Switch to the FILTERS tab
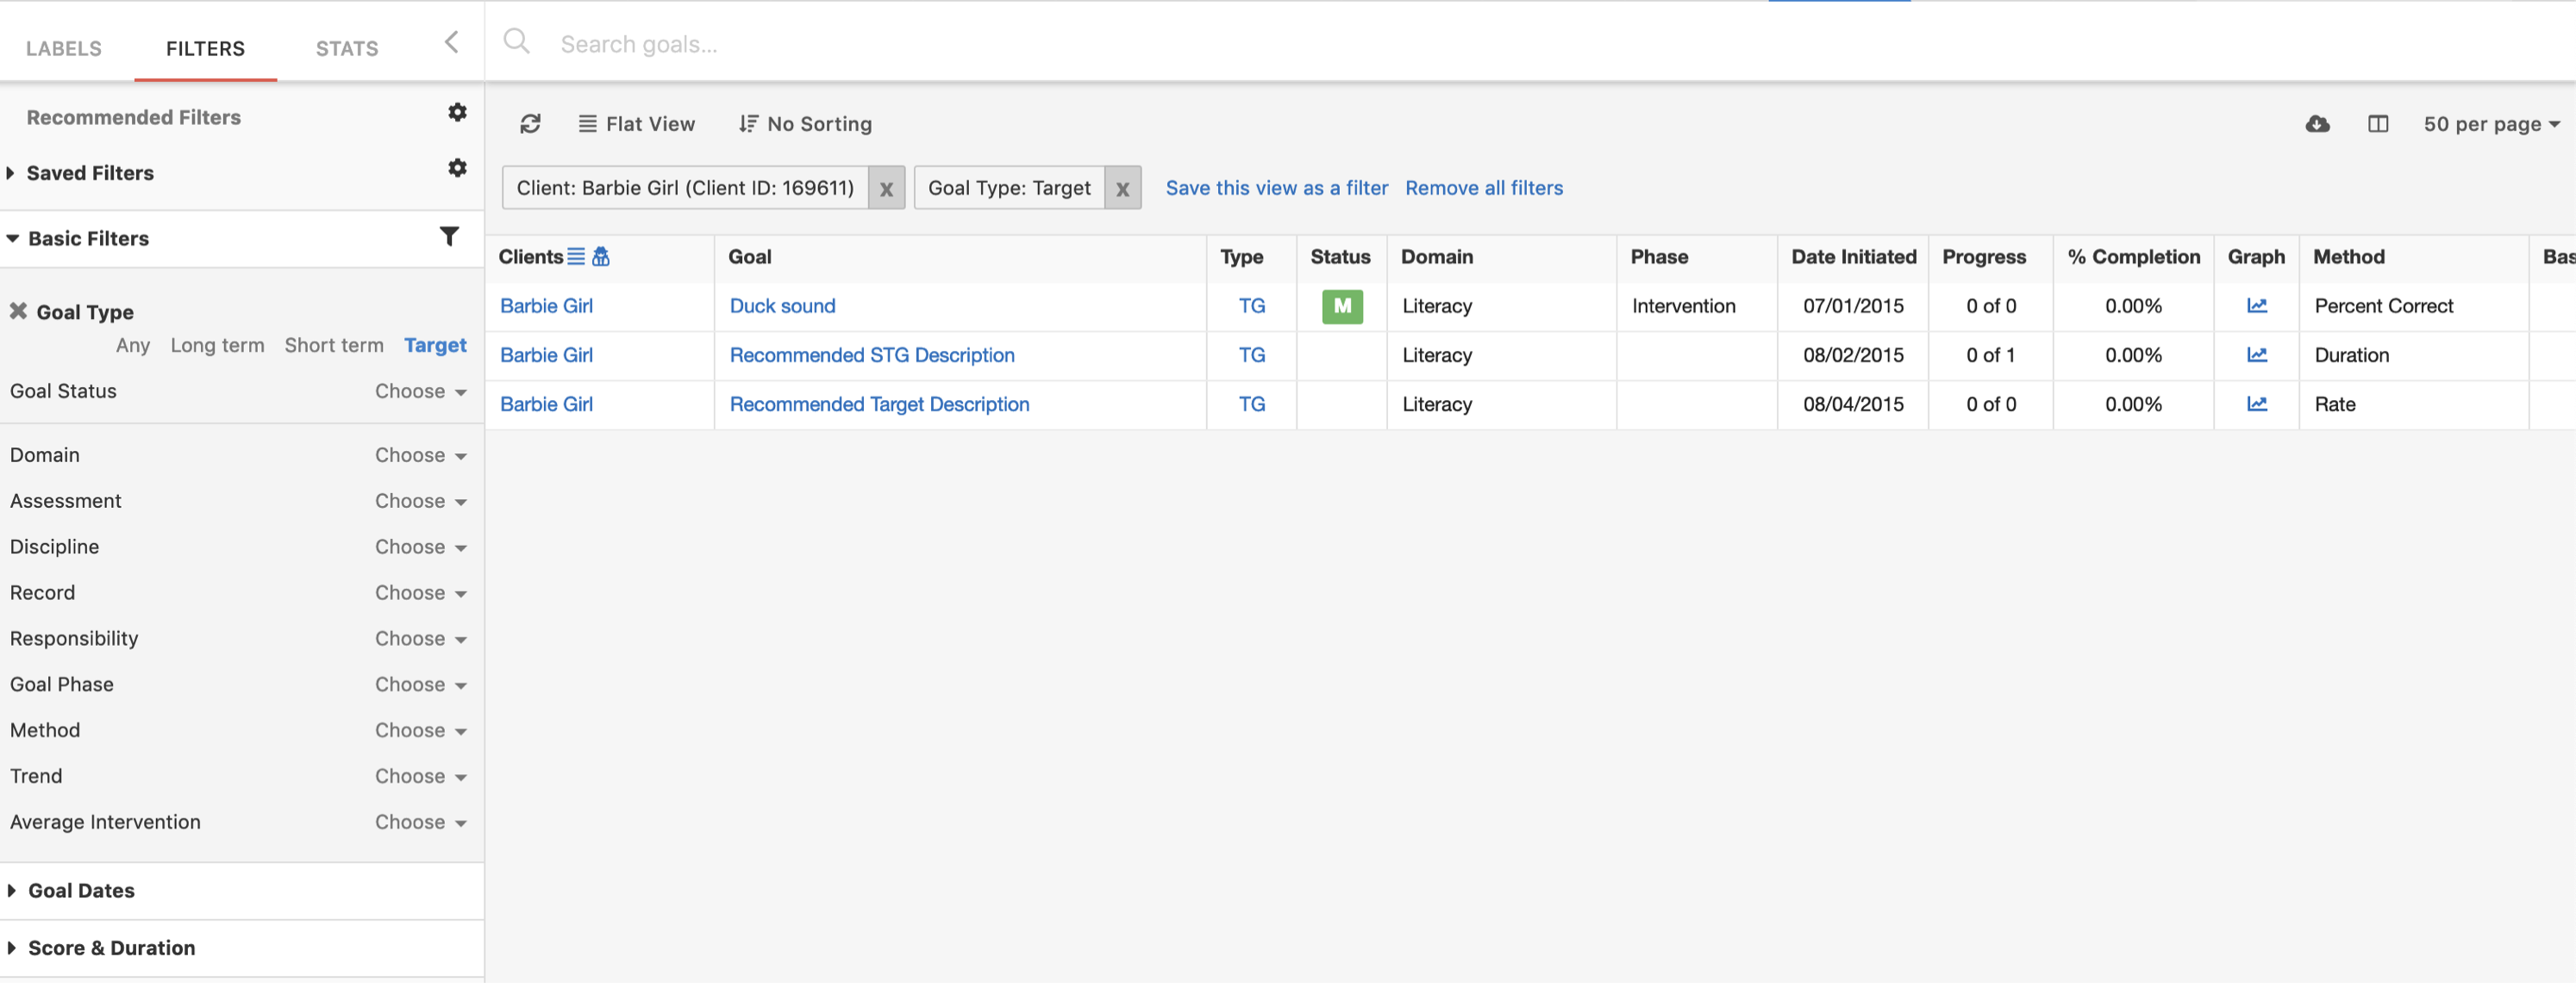The height and width of the screenshot is (988, 2576). [205, 48]
